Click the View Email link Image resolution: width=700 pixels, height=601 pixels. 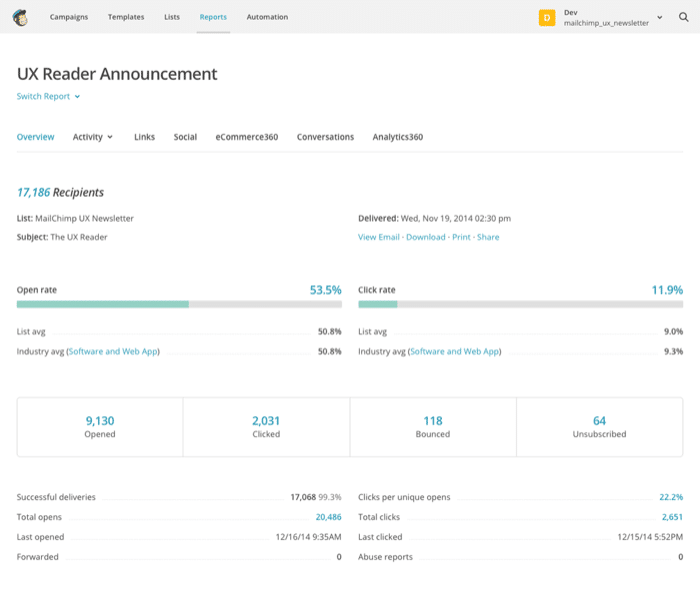379,237
